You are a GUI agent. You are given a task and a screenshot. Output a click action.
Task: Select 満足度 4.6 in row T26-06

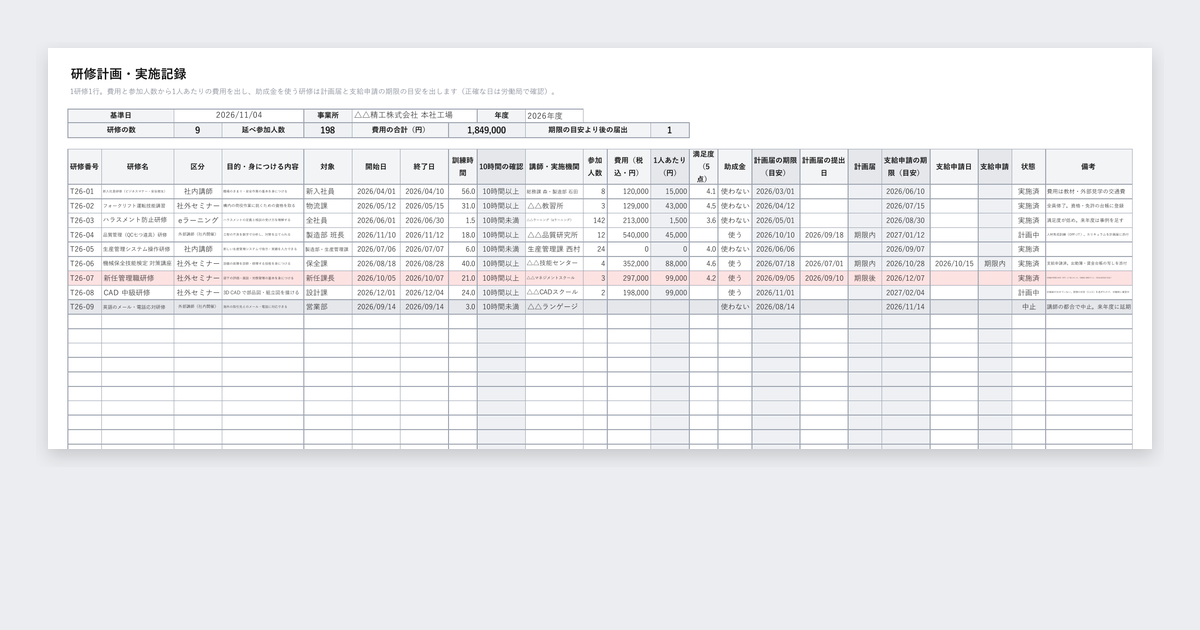(704, 264)
